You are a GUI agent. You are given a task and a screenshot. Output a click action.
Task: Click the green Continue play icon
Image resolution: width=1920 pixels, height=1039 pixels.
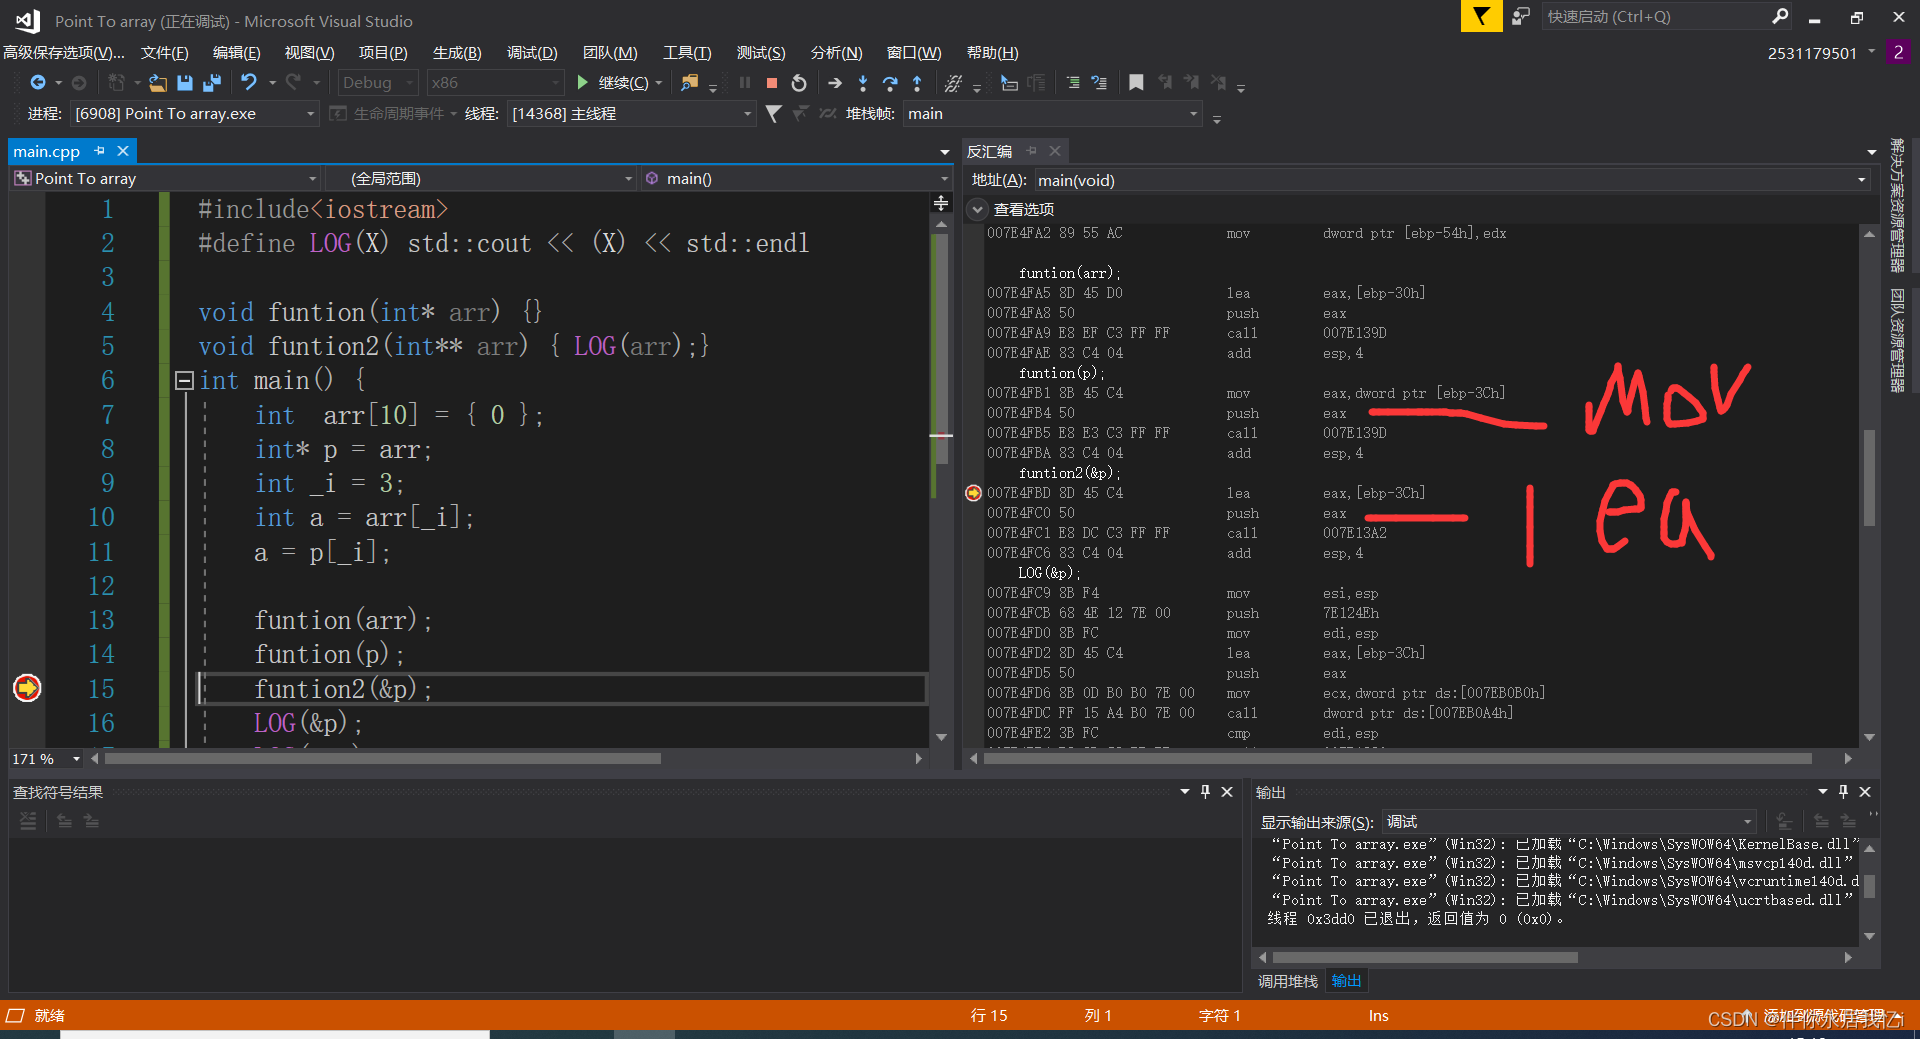point(583,83)
